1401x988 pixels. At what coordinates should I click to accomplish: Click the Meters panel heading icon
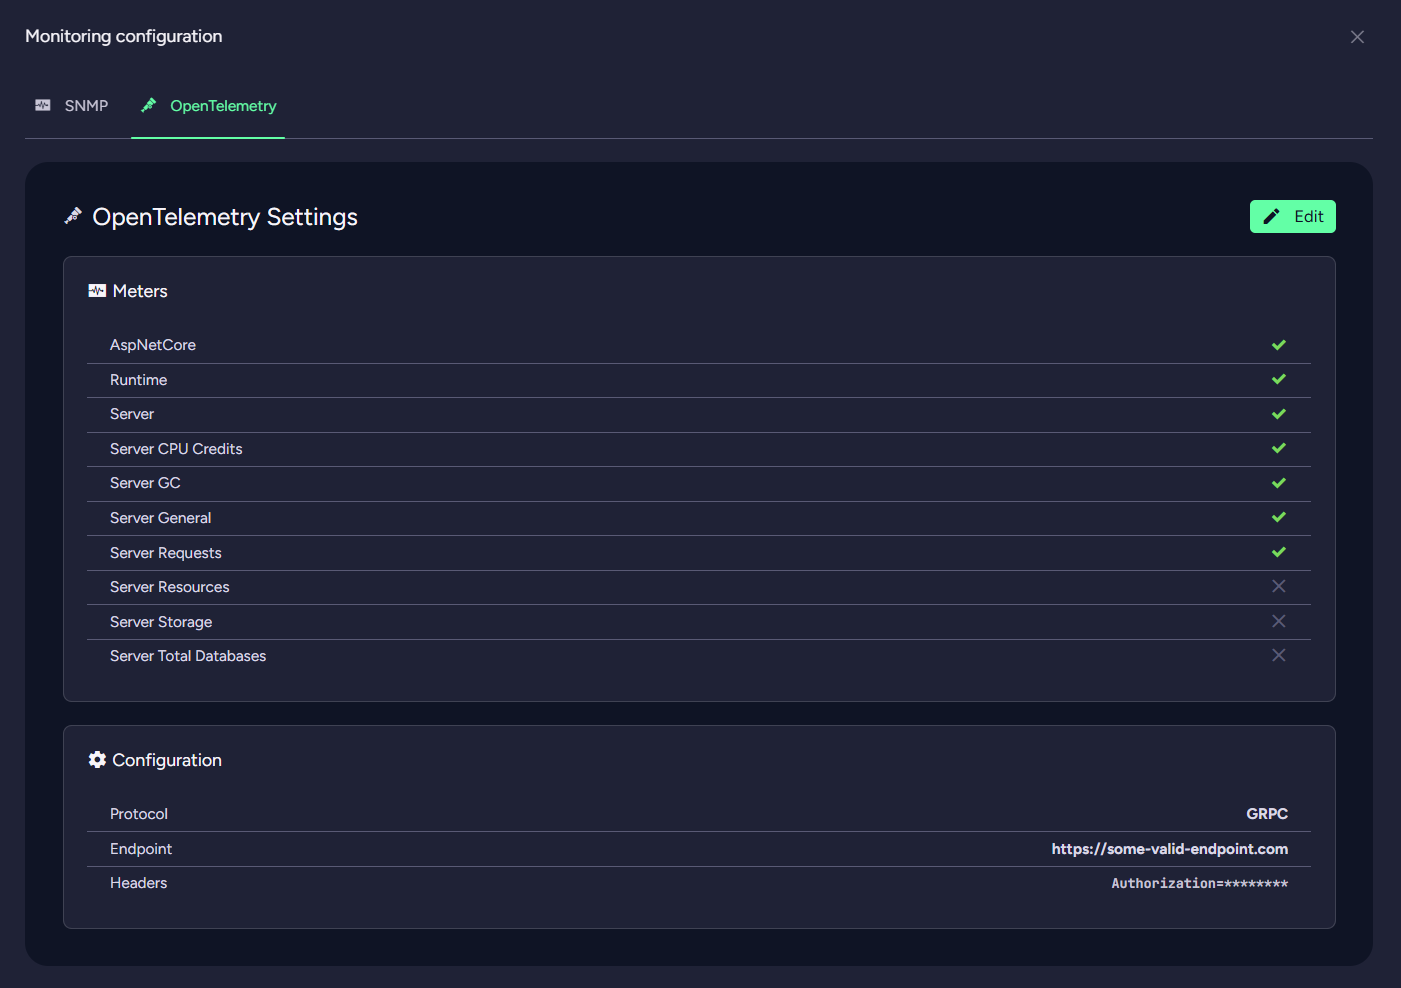click(x=97, y=290)
